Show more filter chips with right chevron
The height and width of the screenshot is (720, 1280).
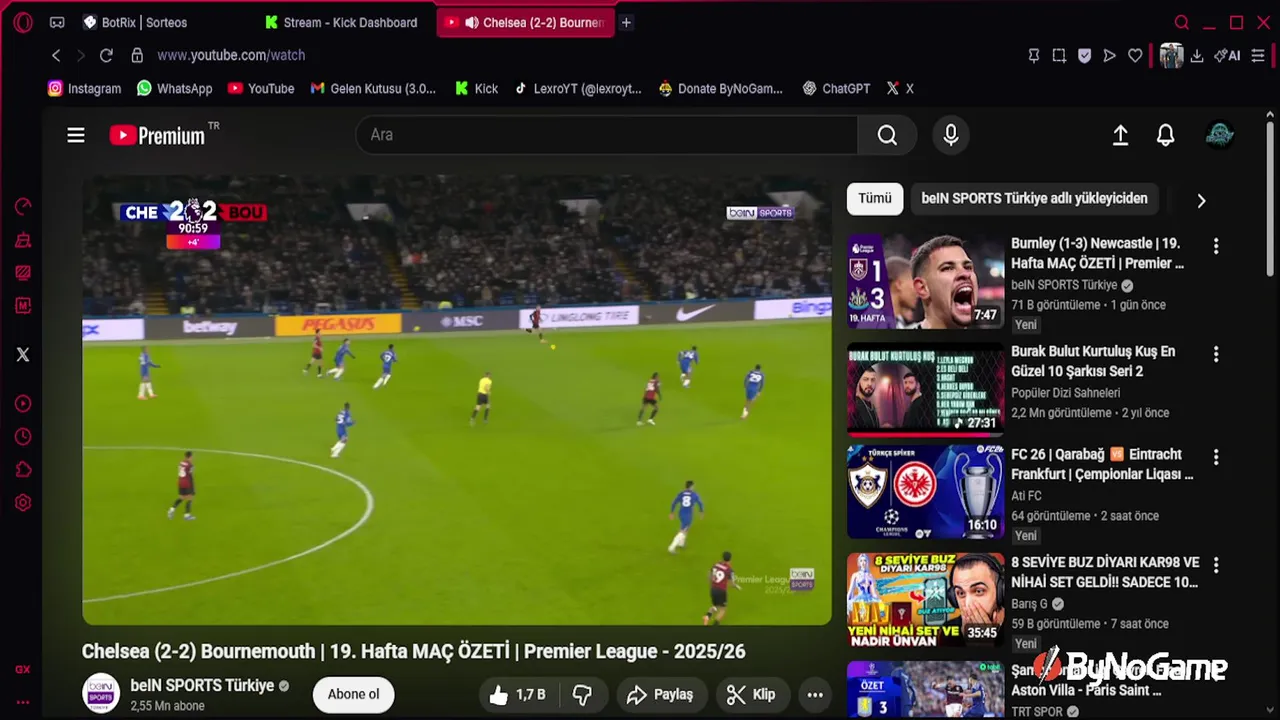click(x=1201, y=200)
